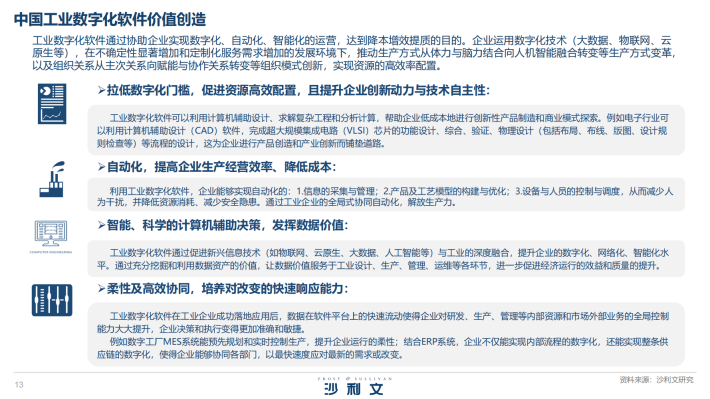Select the automation description gray text box
The width and height of the screenshot is (710, 399).
pos(386,195)
